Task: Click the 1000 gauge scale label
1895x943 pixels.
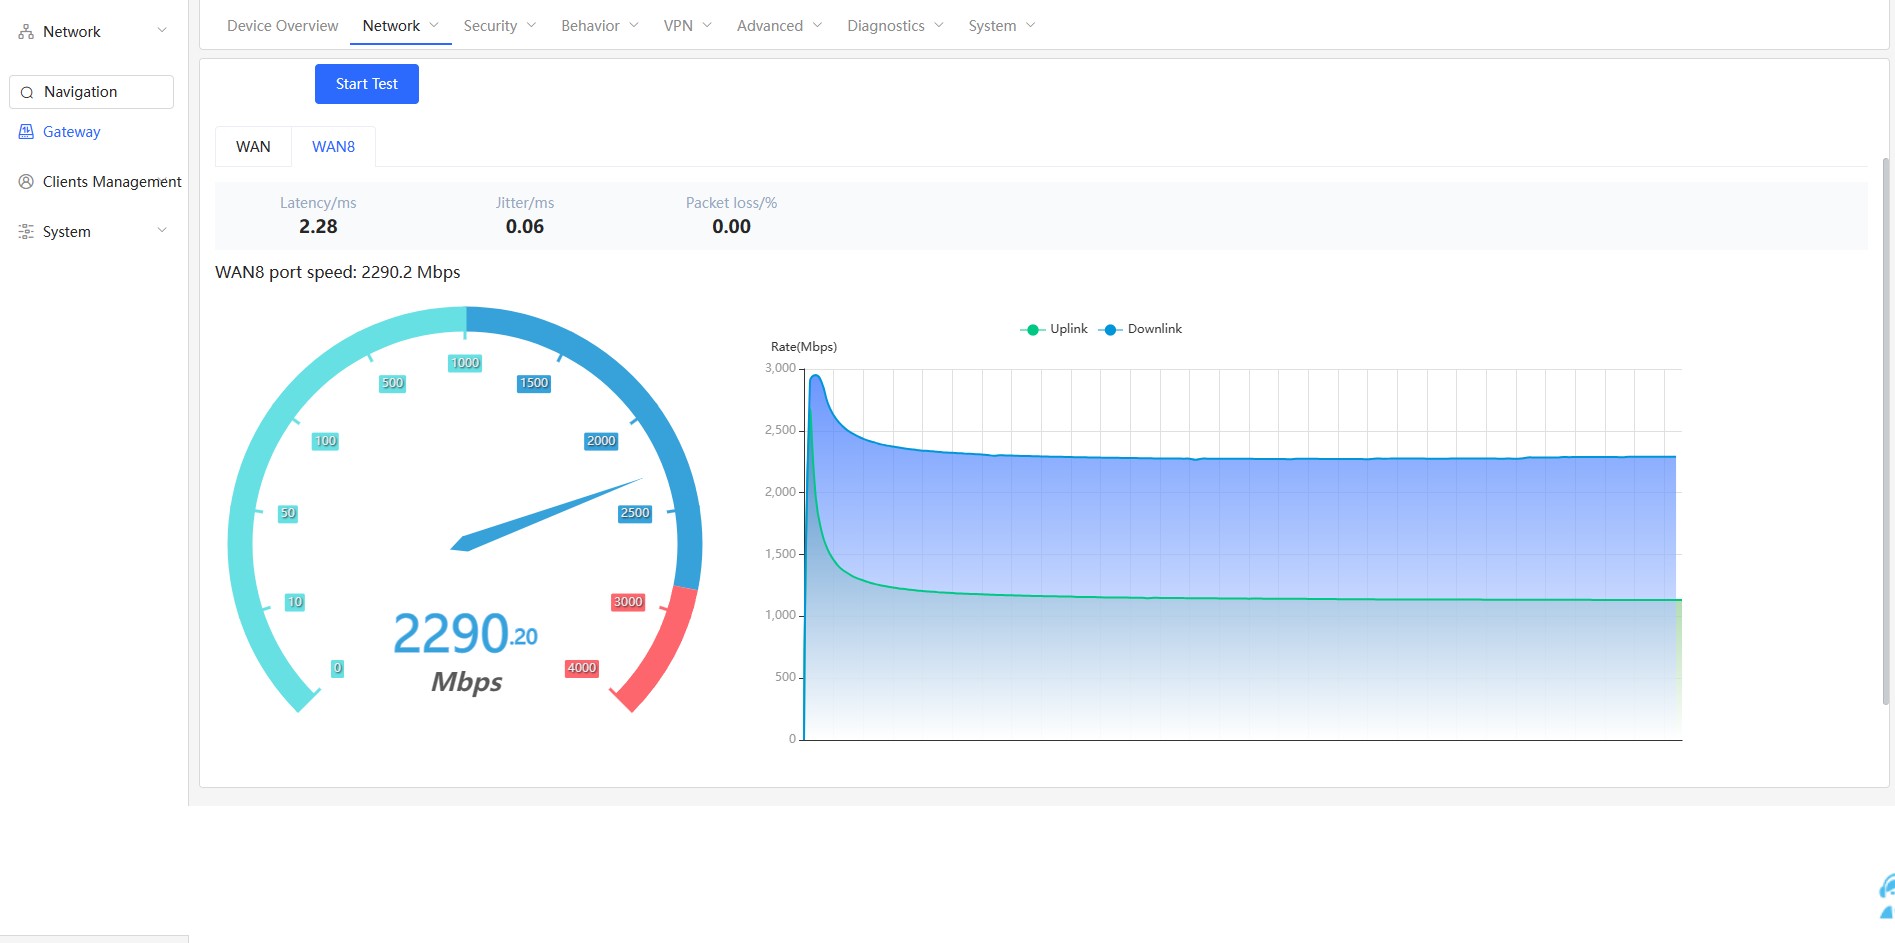Action: (x=465, y=363)
